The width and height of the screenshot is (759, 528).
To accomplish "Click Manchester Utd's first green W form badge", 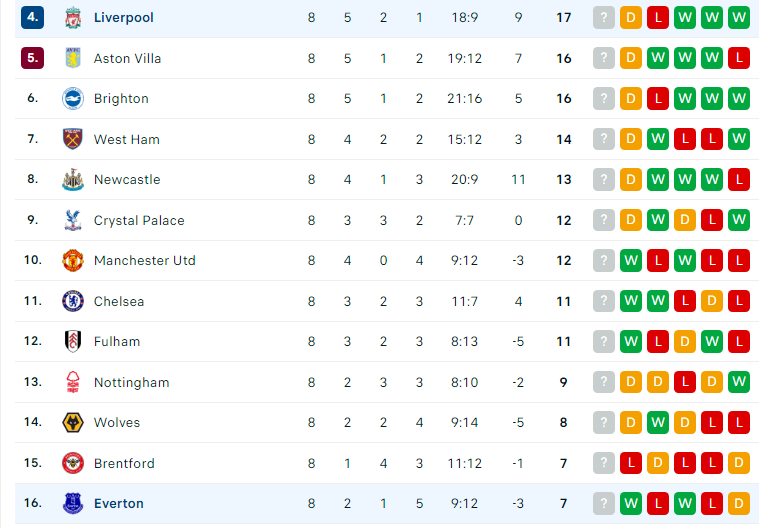I will coord(631,260).
